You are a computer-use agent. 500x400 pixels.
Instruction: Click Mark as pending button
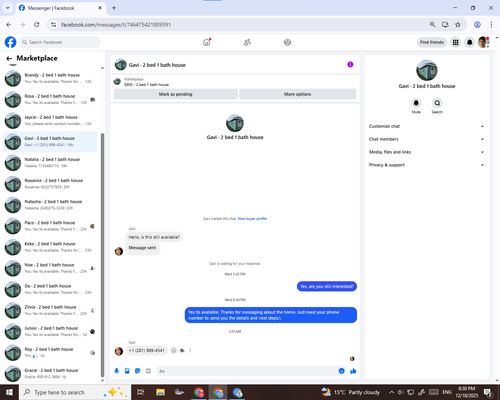(176, 94)
